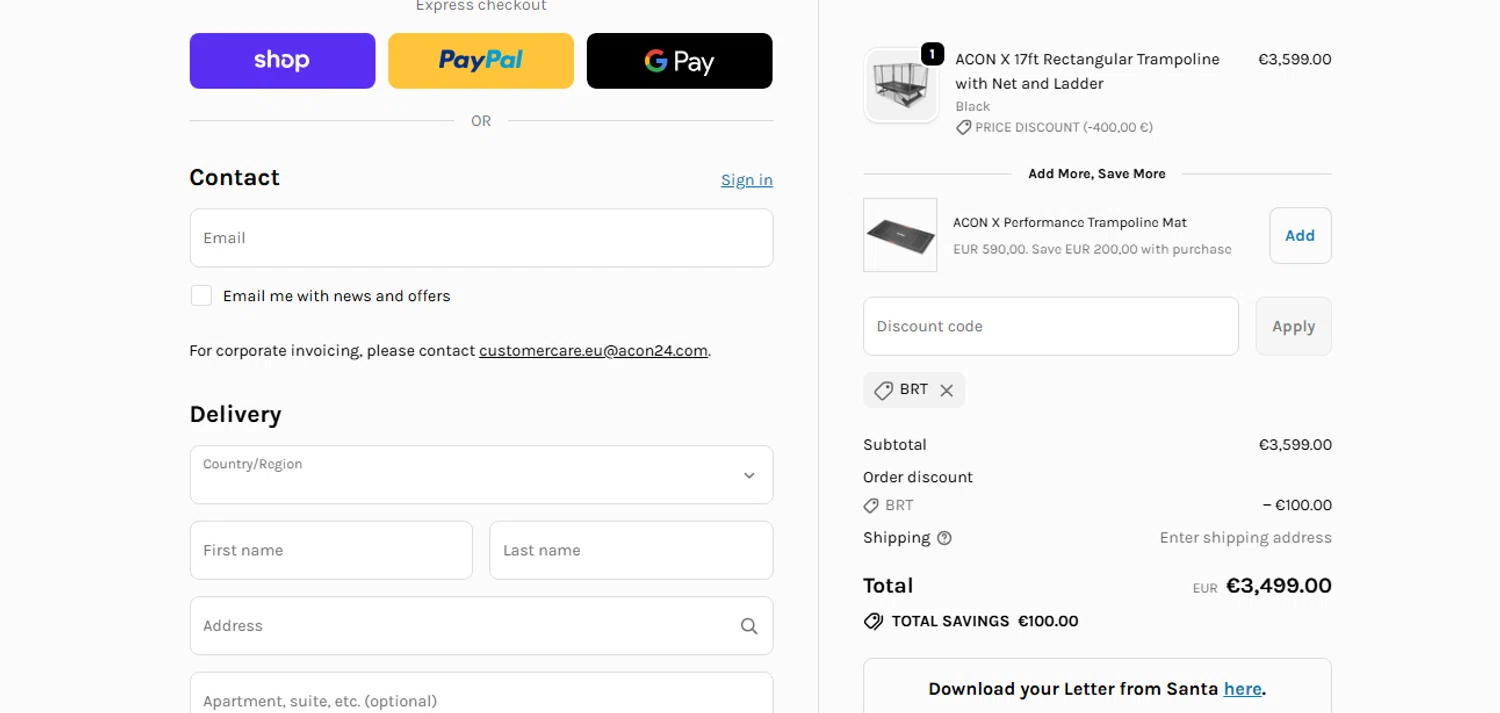Click the total savings tag icon
This screenshot has width=1500, height=713.
[x=873, y=621]
